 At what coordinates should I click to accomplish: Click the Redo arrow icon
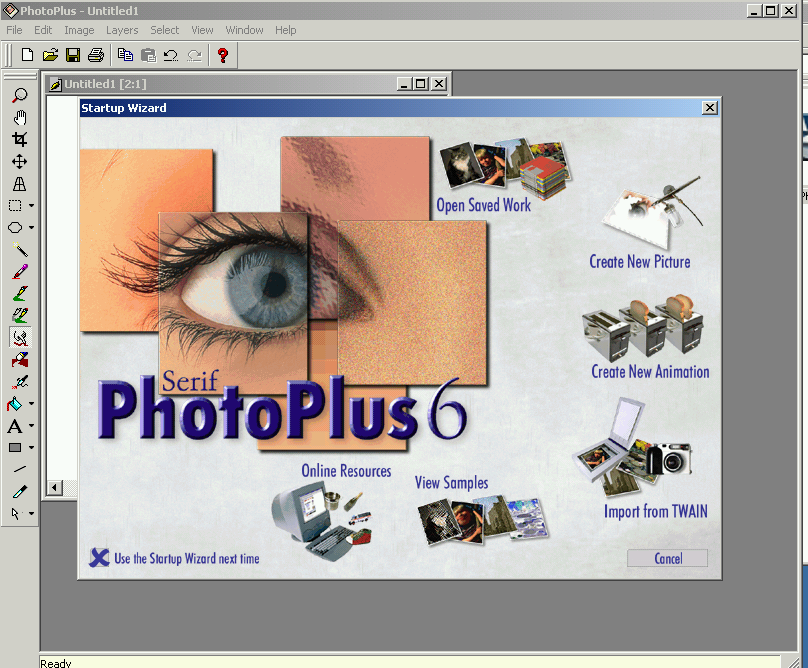click(194, 55)
